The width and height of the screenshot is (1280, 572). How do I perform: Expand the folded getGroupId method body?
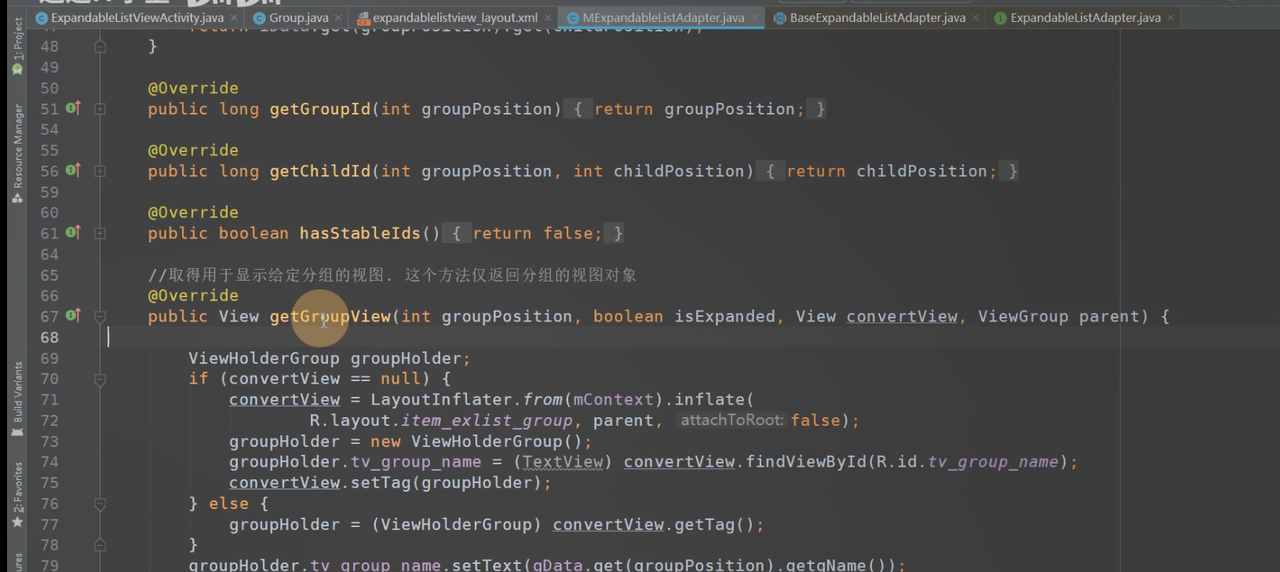[100, 109]
